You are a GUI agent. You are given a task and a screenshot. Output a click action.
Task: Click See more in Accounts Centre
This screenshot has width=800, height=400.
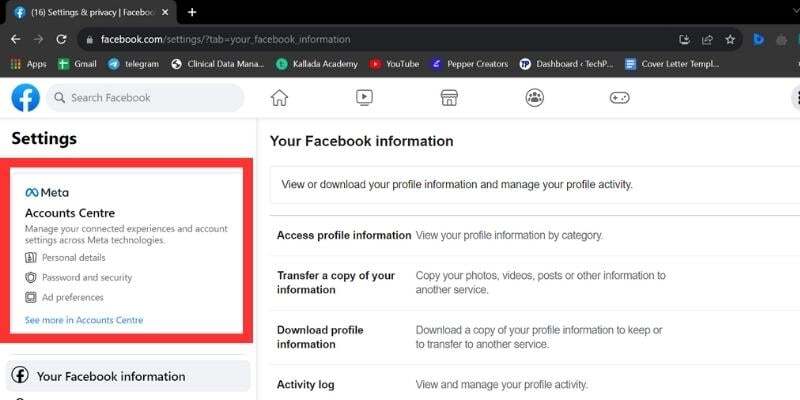84,320
